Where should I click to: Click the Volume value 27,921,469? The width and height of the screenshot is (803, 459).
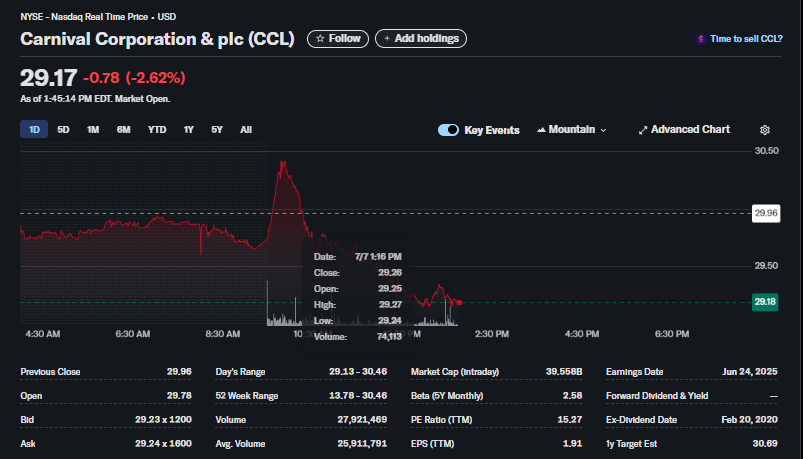tap(362, 420)
